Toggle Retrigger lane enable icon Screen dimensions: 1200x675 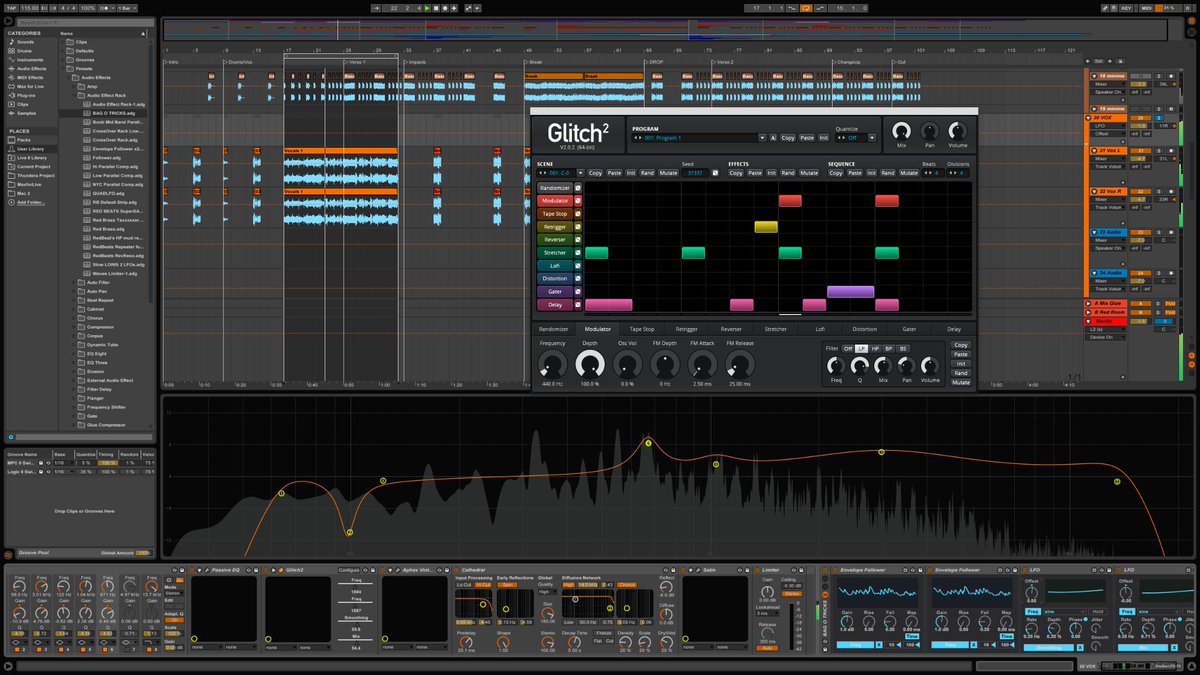(577, 226)
